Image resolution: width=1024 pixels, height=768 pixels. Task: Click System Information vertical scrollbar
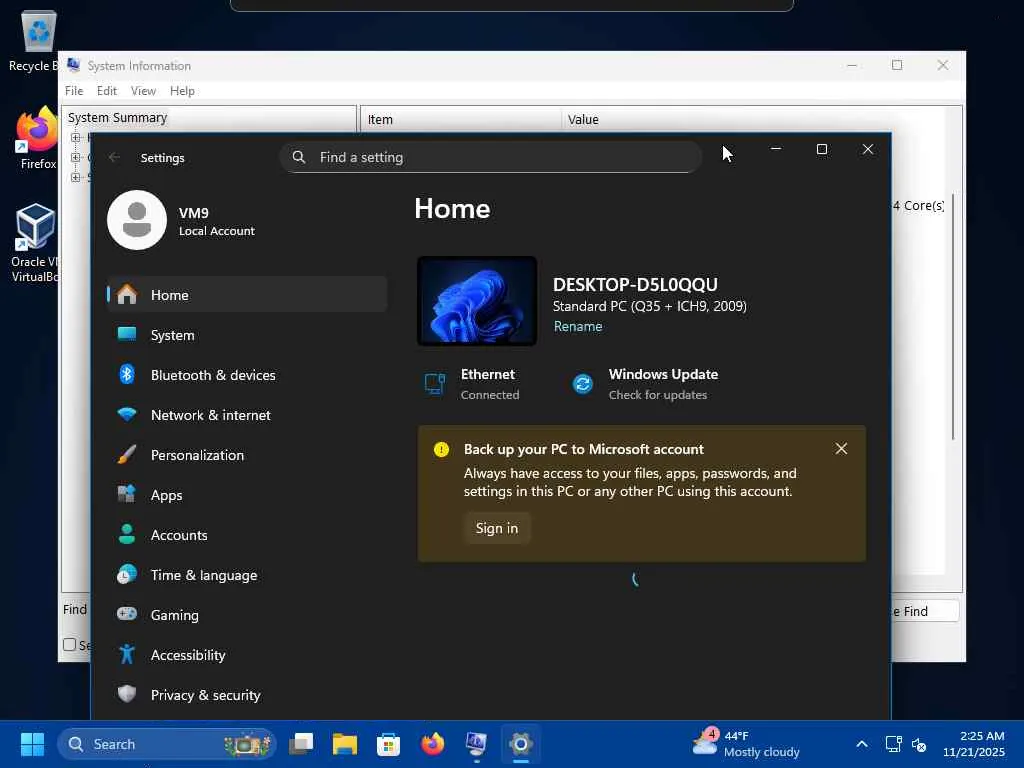pos(953,317)
